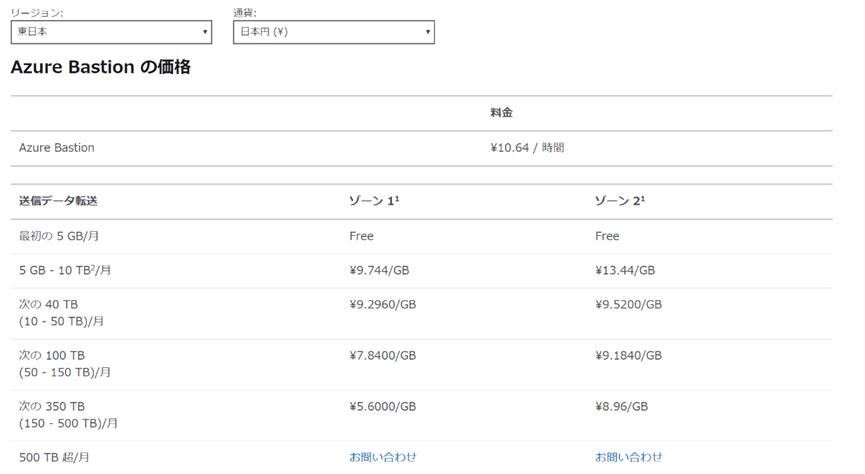Viewport: 865px width, 474px height.
Task: Select the 次の 350 TB row label
Action: pos(68,414)
